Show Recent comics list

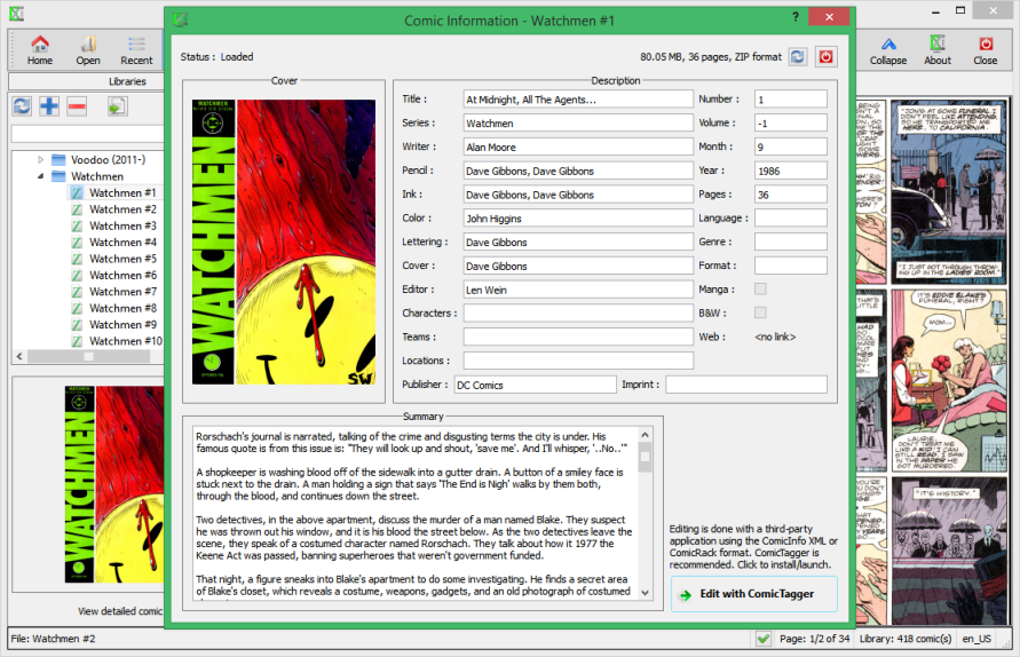pos(136,50)
